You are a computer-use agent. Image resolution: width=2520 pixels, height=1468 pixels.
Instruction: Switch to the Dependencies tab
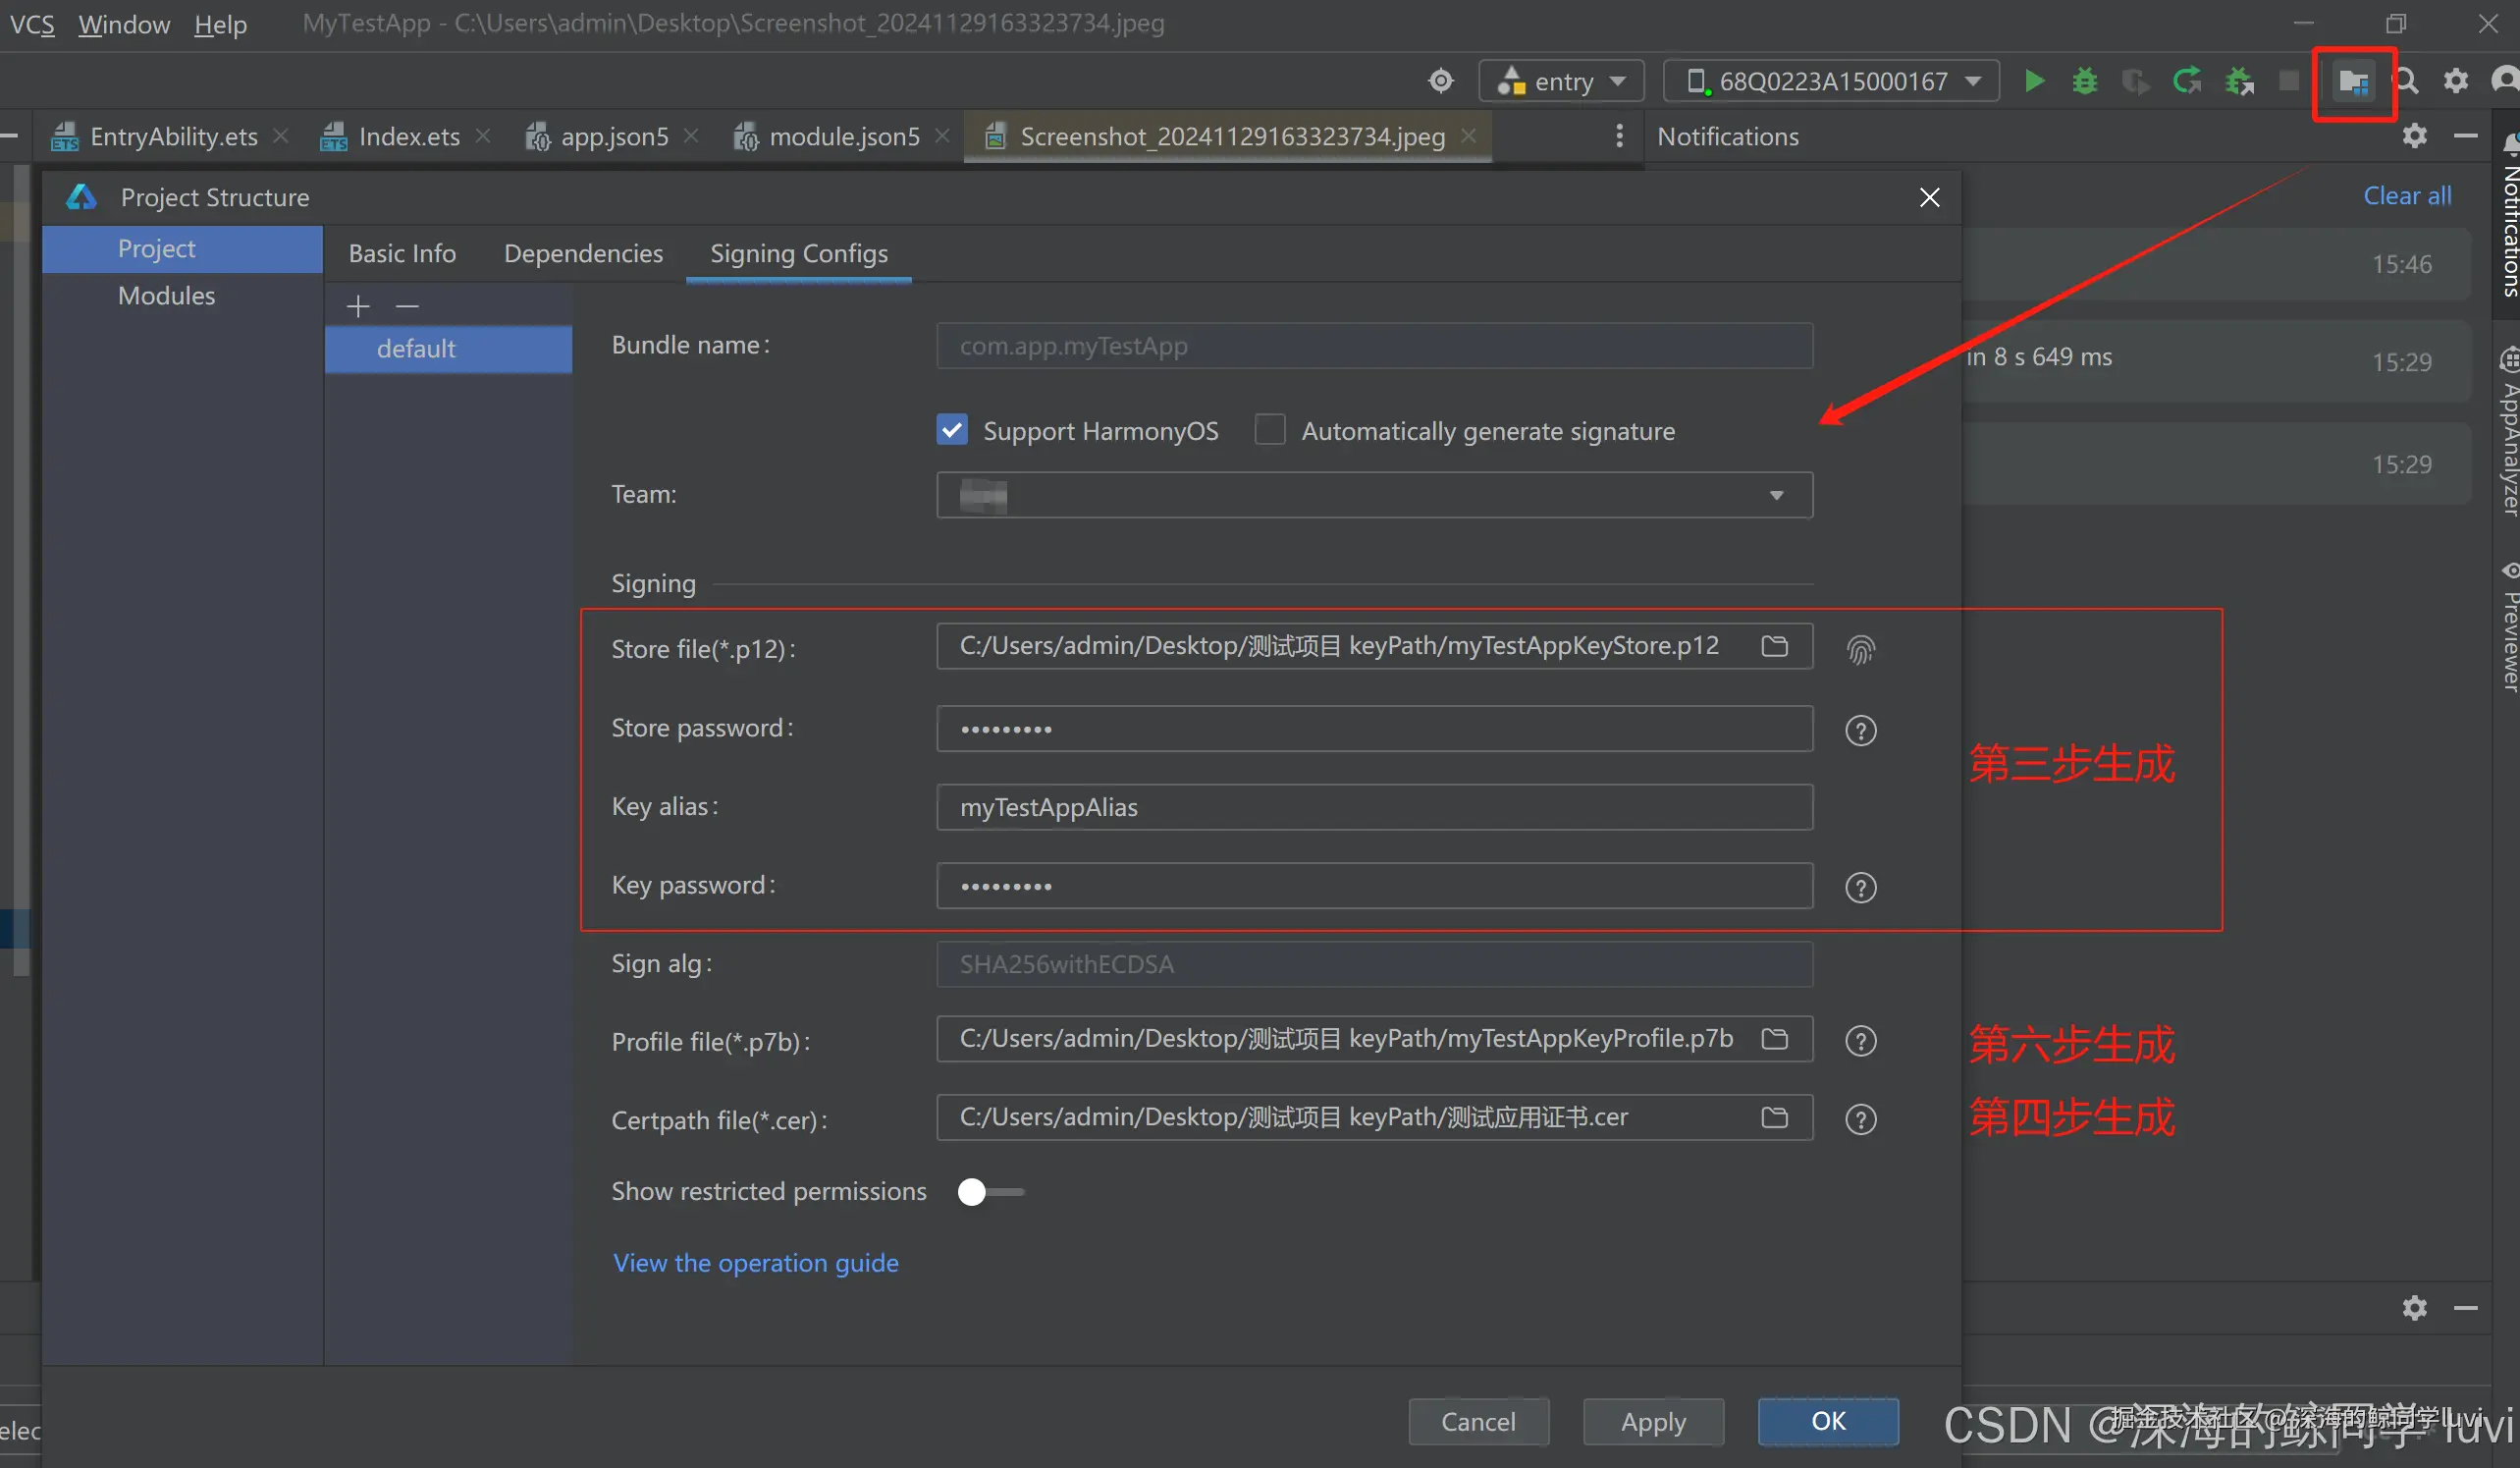pos(583,254)
